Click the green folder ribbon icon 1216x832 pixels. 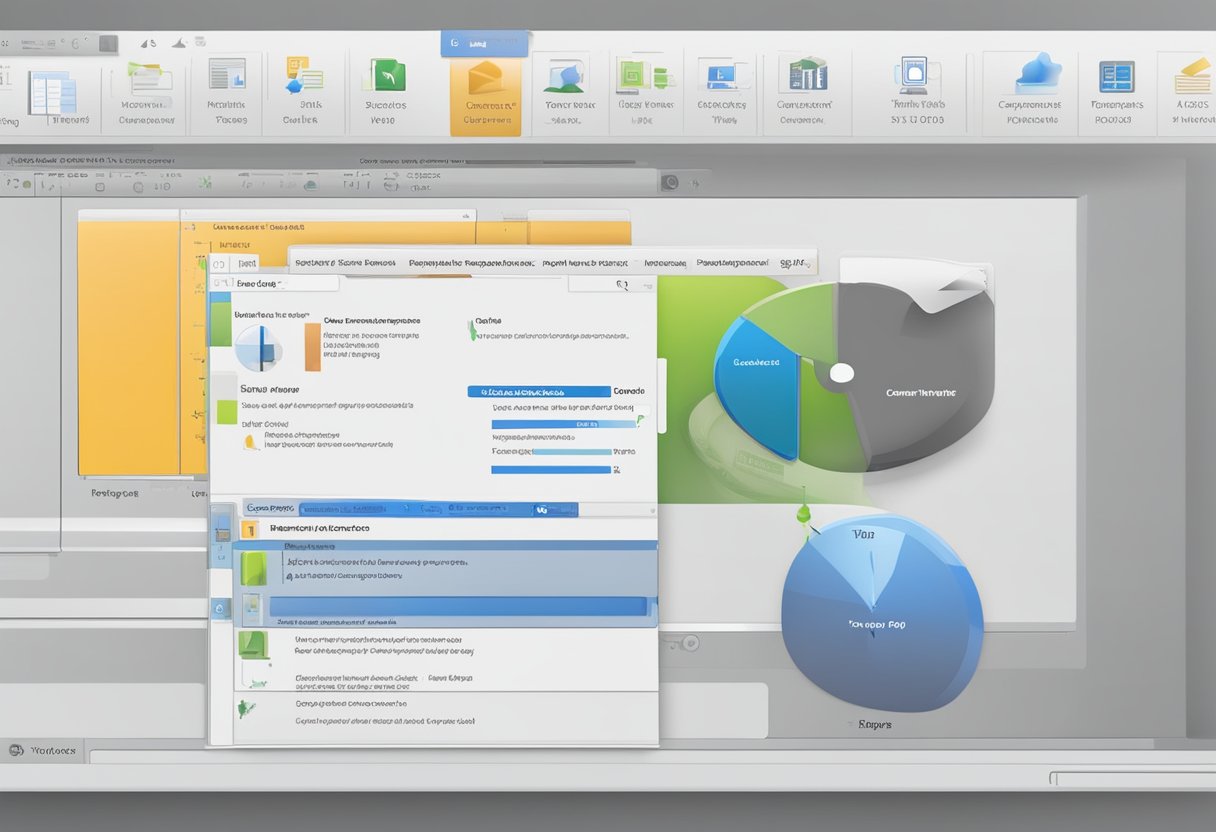coord(147,78)
